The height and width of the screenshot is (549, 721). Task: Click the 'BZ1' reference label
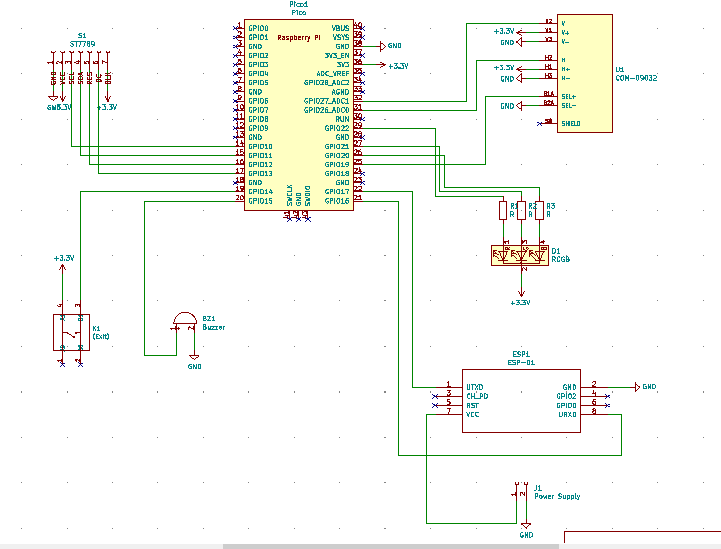(x=209, y=318)
